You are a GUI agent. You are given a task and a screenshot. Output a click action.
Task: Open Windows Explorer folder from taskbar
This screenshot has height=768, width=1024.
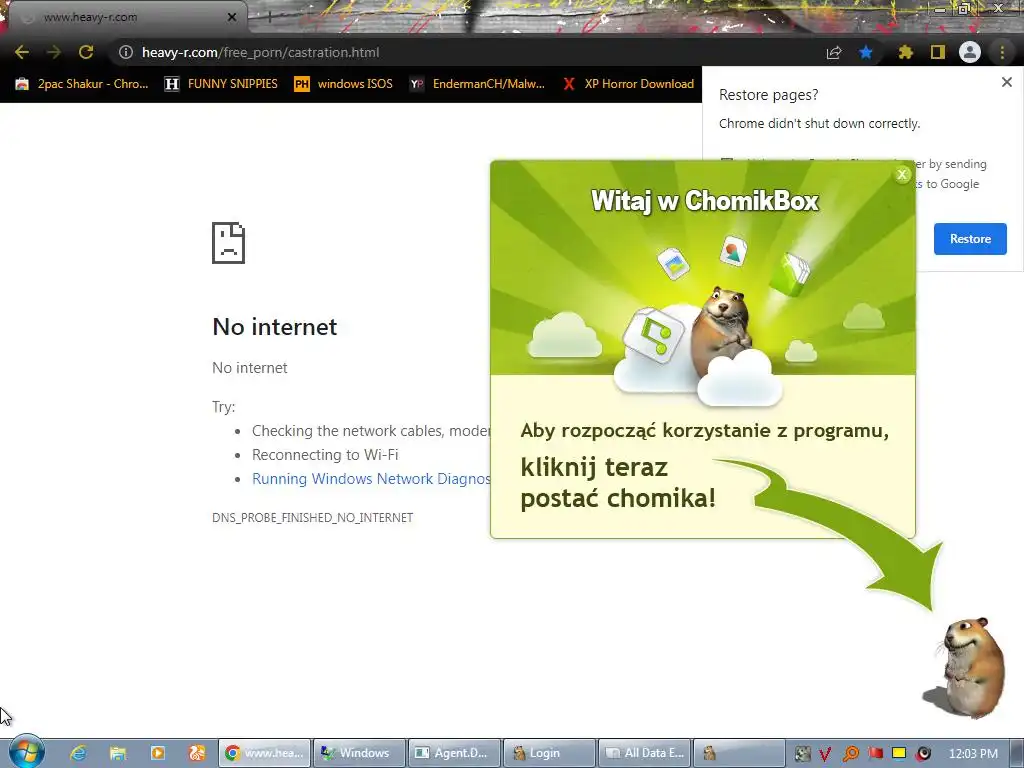pos(118,753)
